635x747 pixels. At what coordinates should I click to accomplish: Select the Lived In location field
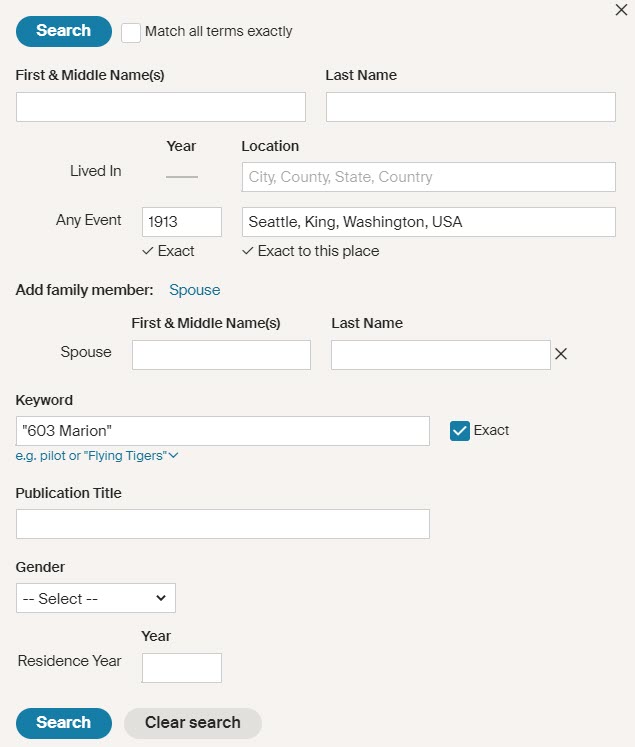click(428, 177)
